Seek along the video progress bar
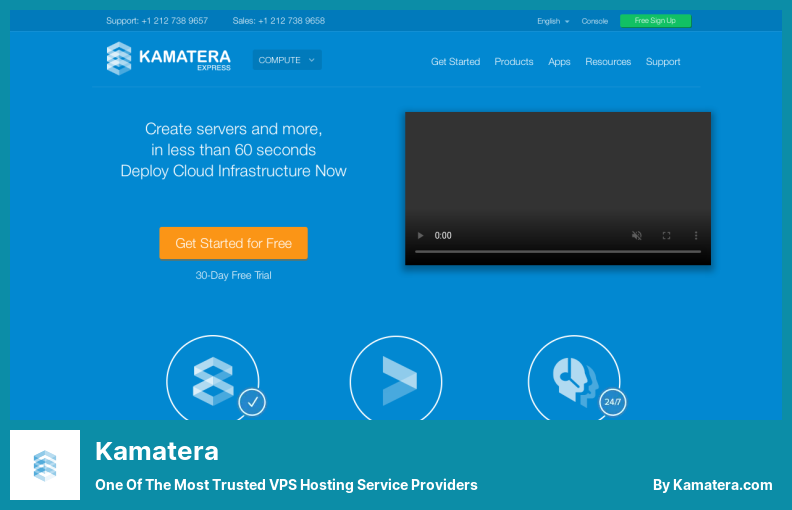Screen dimensions: 792x510 click(x=557, y=252)
